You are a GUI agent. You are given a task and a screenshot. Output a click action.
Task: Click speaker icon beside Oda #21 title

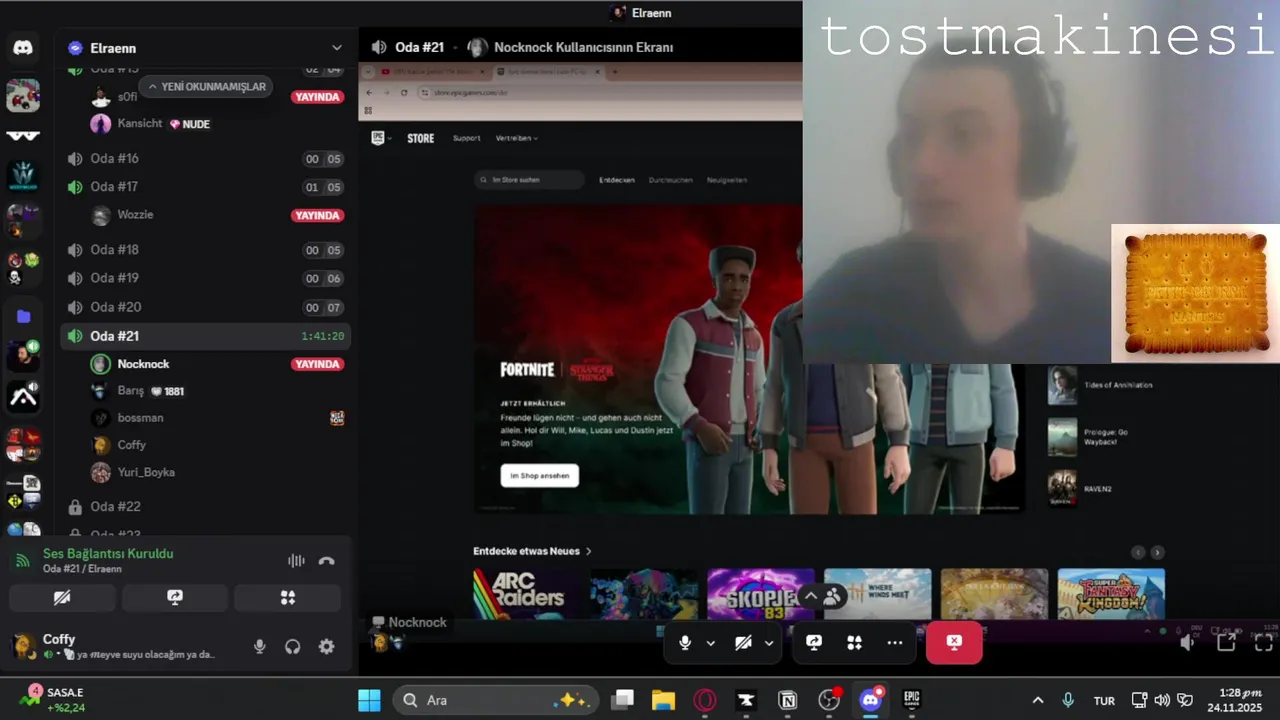pos(379,47)
